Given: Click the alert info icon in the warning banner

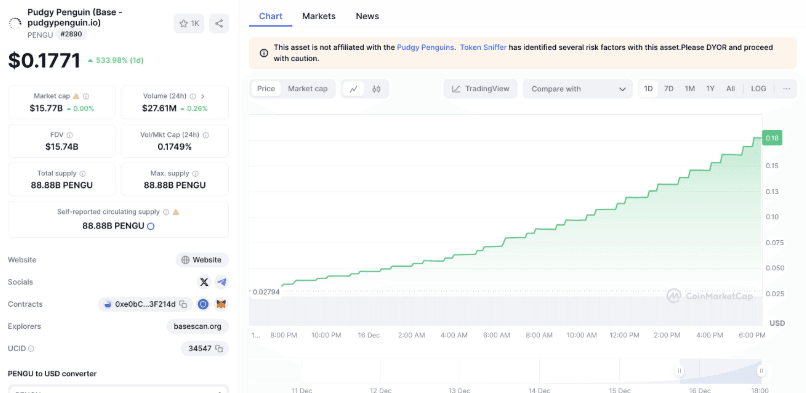Looking at the screenshot, I should 264,52.
